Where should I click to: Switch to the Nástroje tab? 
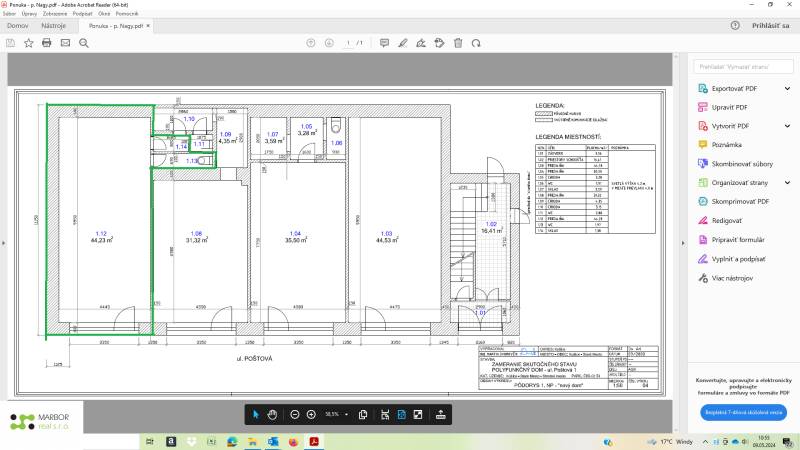click(x=53, y=26)
